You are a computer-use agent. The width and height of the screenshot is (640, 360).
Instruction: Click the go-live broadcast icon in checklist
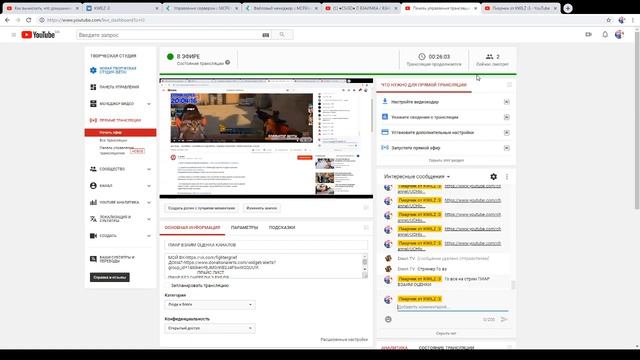coord(384,147)
